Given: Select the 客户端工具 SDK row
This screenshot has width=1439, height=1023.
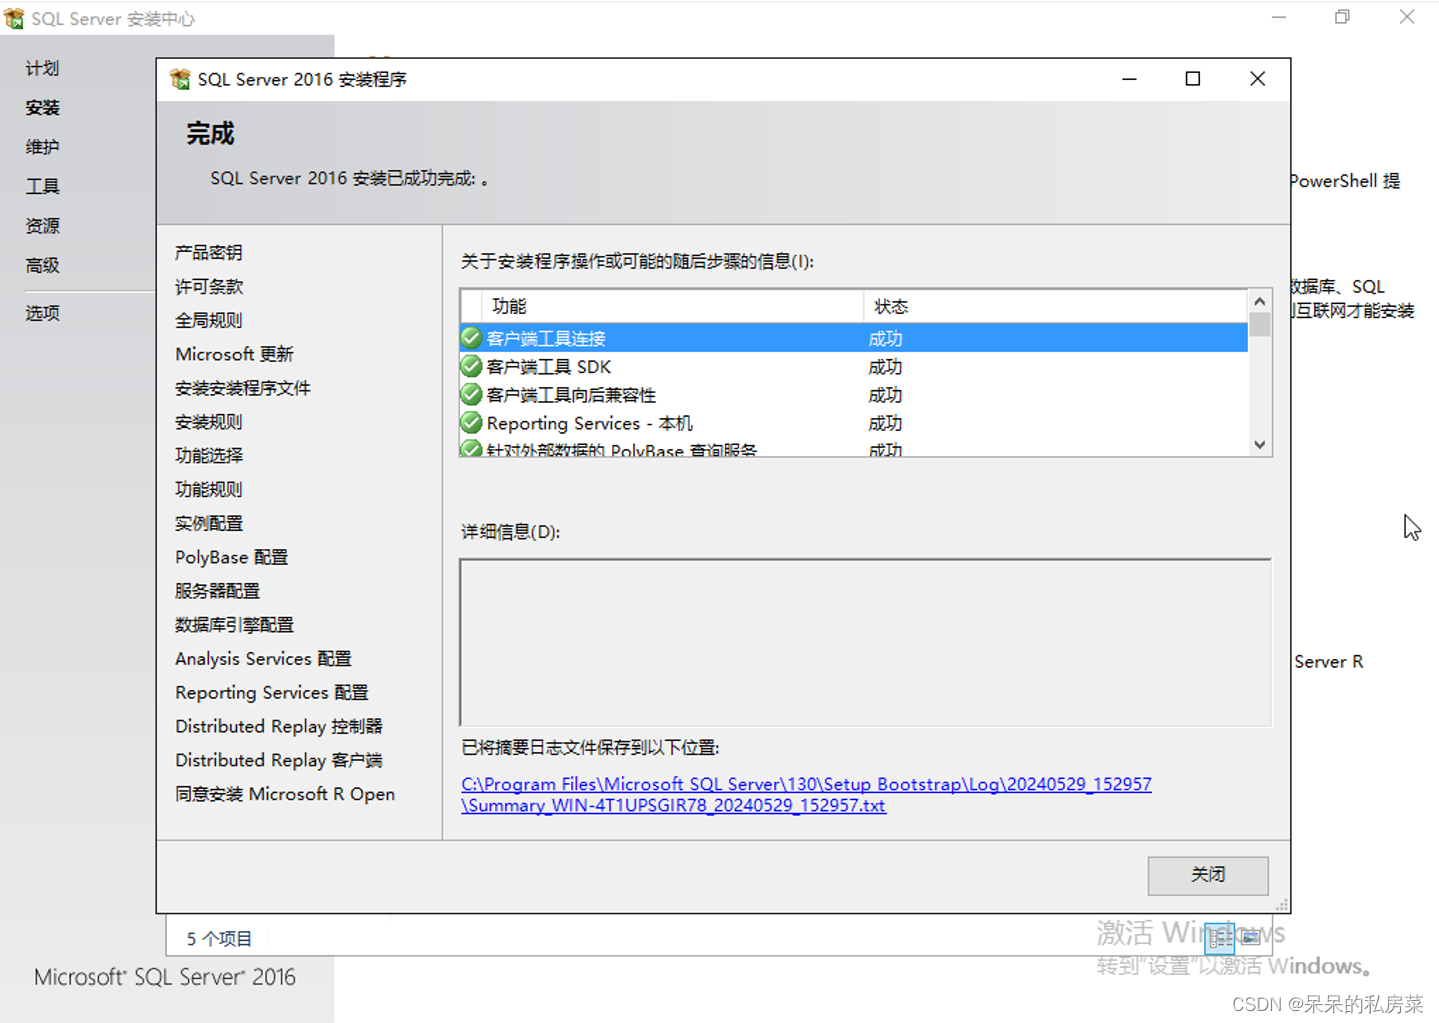Looking at the screenshot, I should (x=854, y=366).
